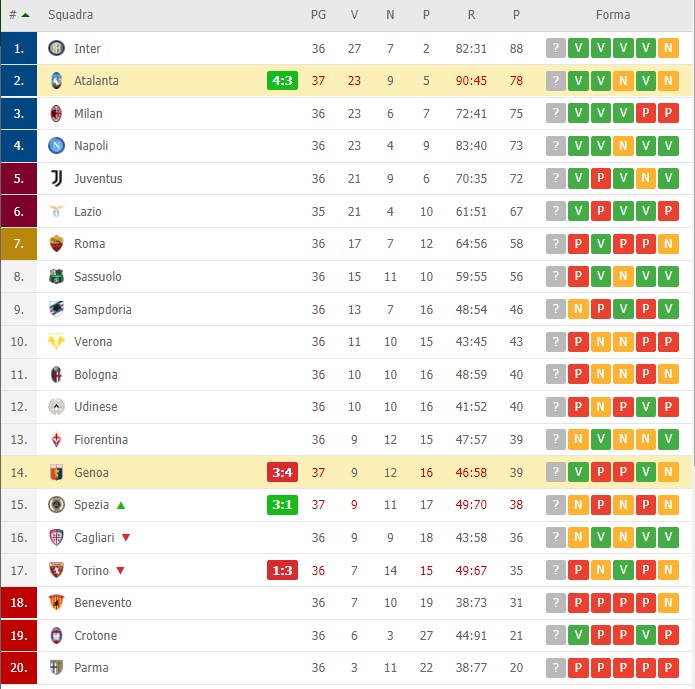Open Torino's live 1:3 score badge

pos(282,570)
